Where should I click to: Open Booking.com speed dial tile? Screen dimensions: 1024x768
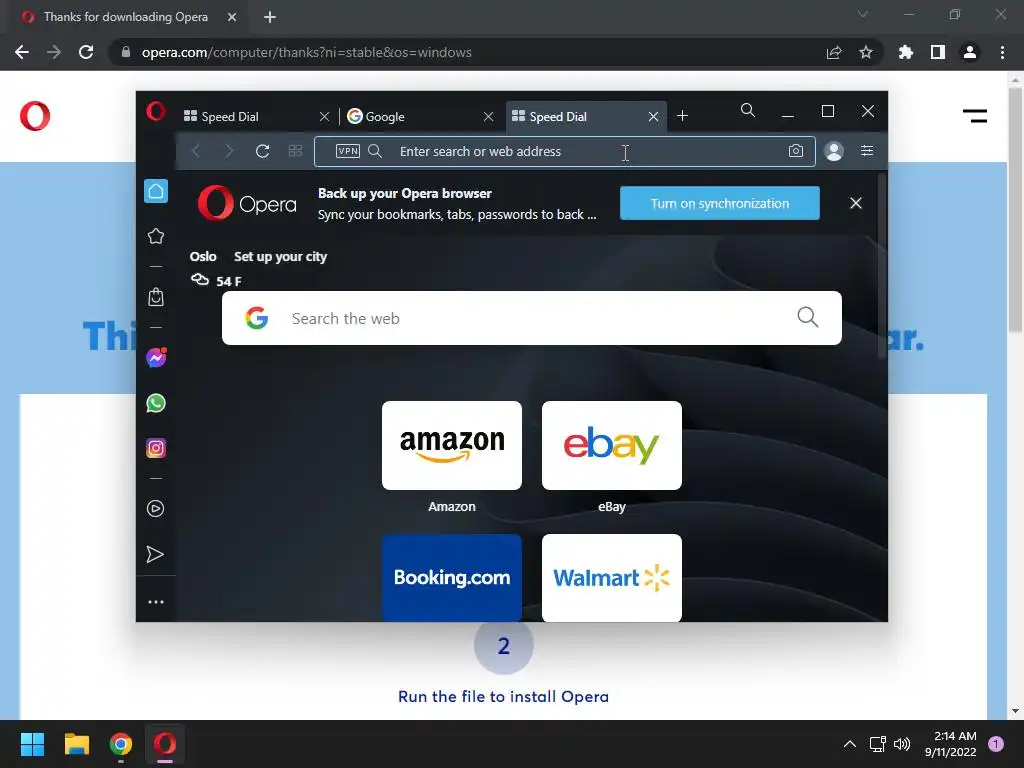pos(451,577)
